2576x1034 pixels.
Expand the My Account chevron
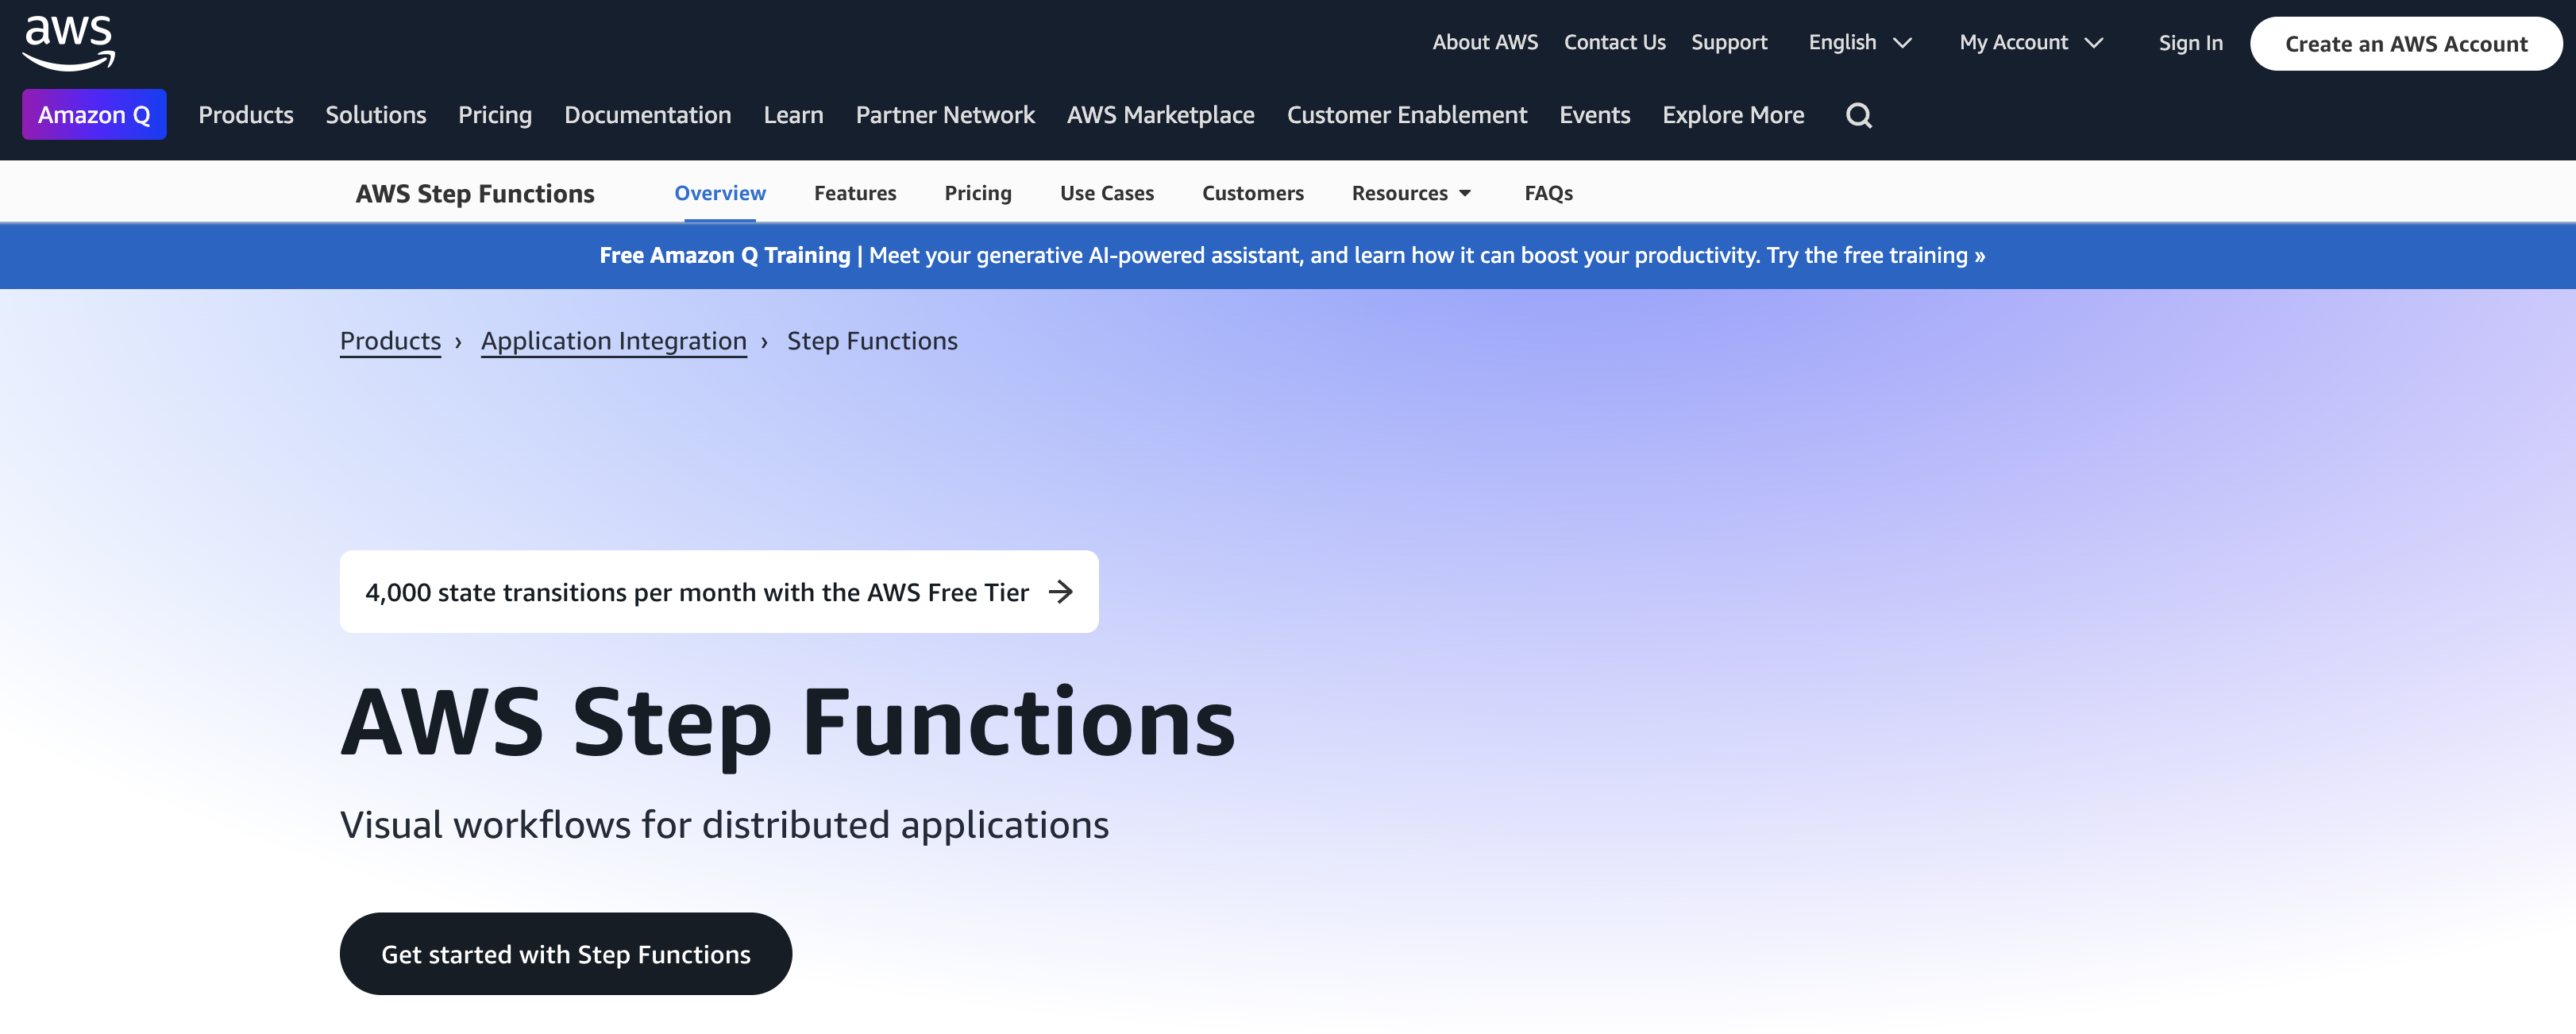pyautogui.click(x=2094, y=43)
